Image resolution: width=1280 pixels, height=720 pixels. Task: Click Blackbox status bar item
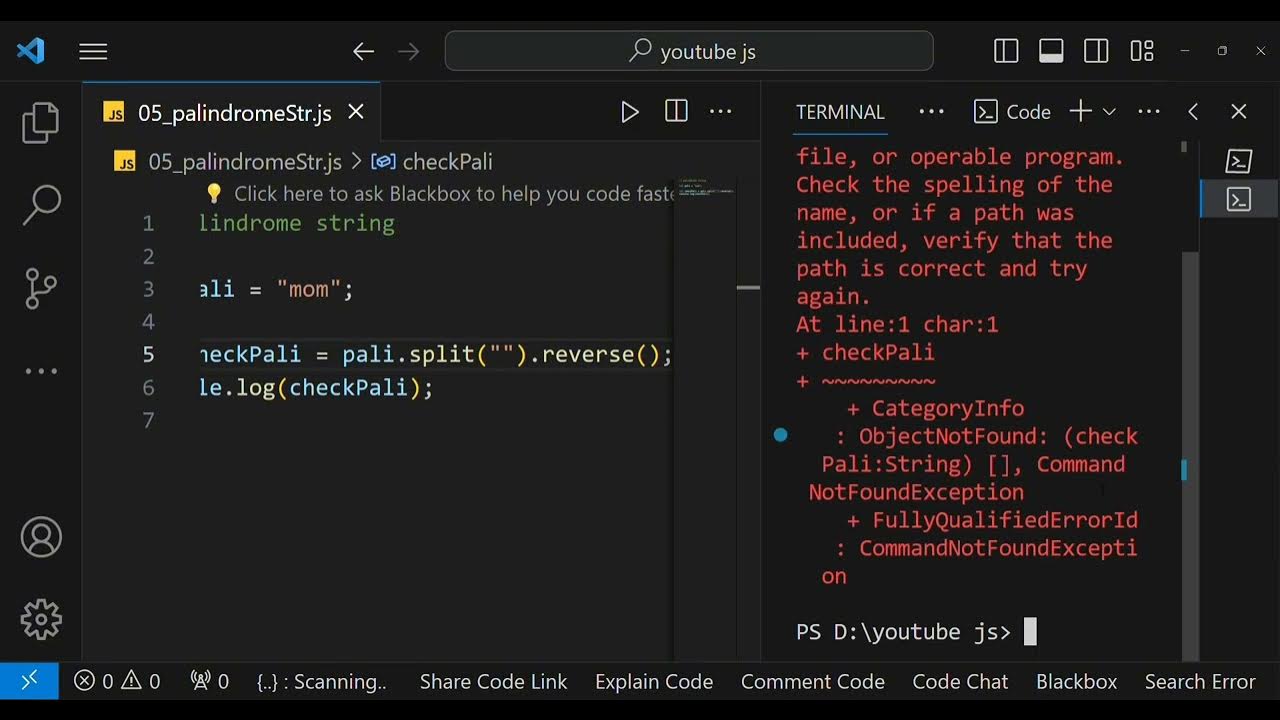[x=1076, y=682]
